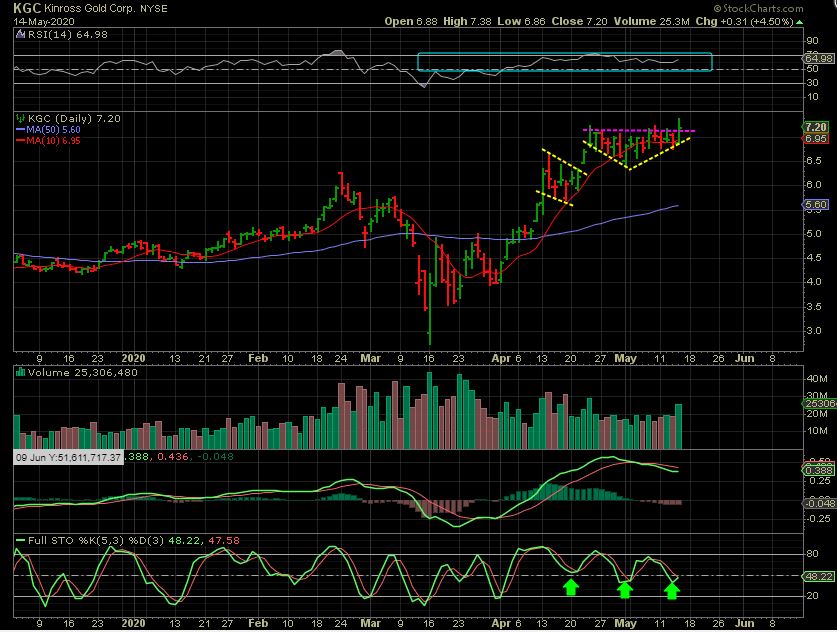The image size is (837, 632).
Task: Click the green -0.048 MACD histogram value in legend
Action: (x=216, y=457)
